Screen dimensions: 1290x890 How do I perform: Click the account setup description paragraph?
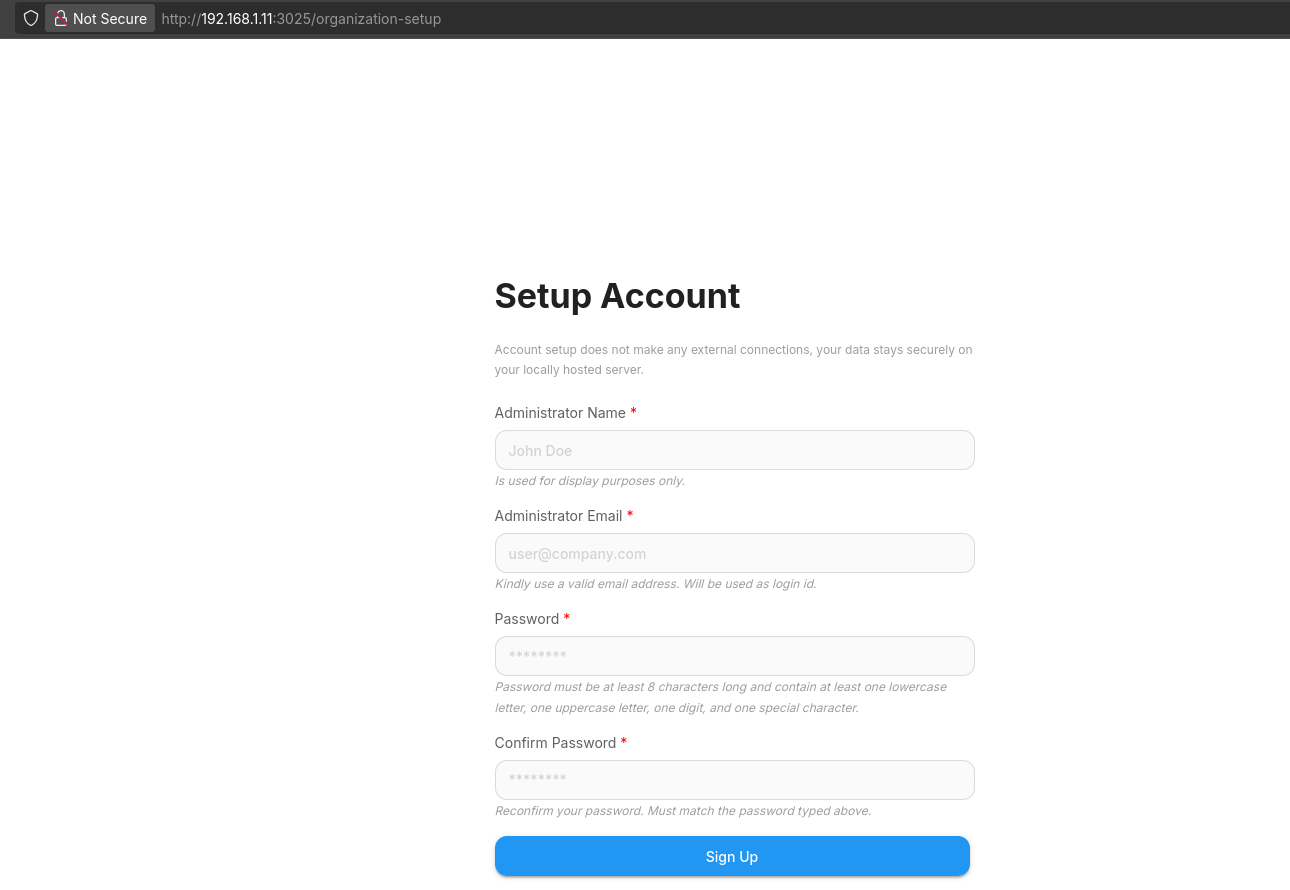click(733, 360)
